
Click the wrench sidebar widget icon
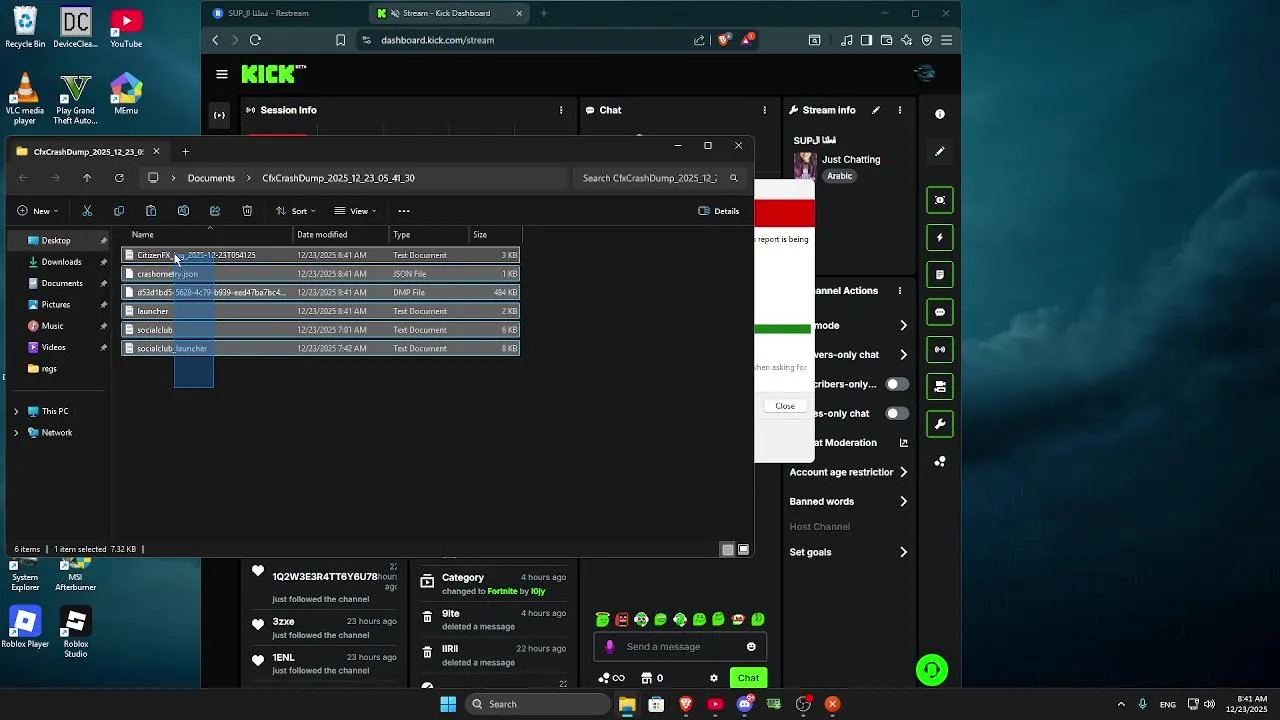click(940, 424)
